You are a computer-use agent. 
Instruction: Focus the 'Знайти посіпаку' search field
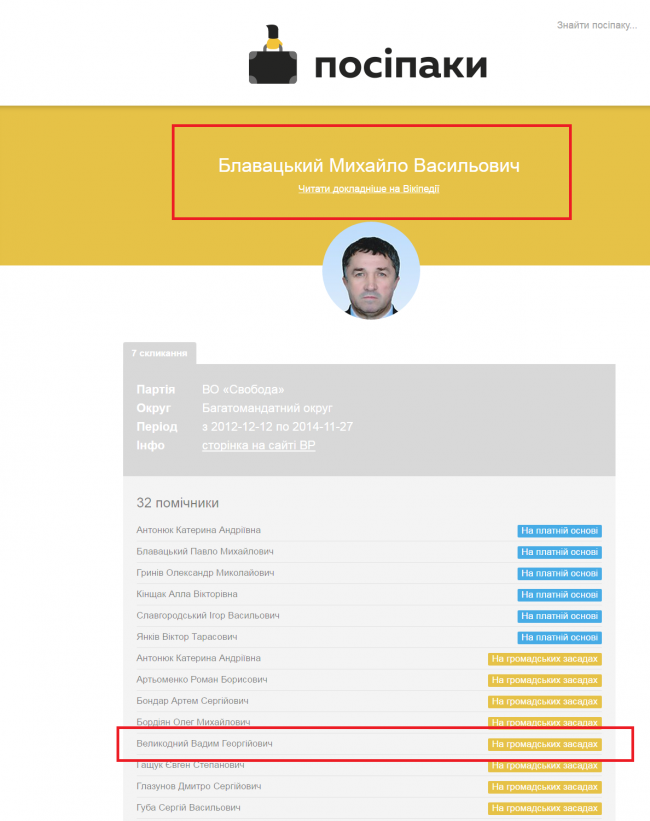596,25
